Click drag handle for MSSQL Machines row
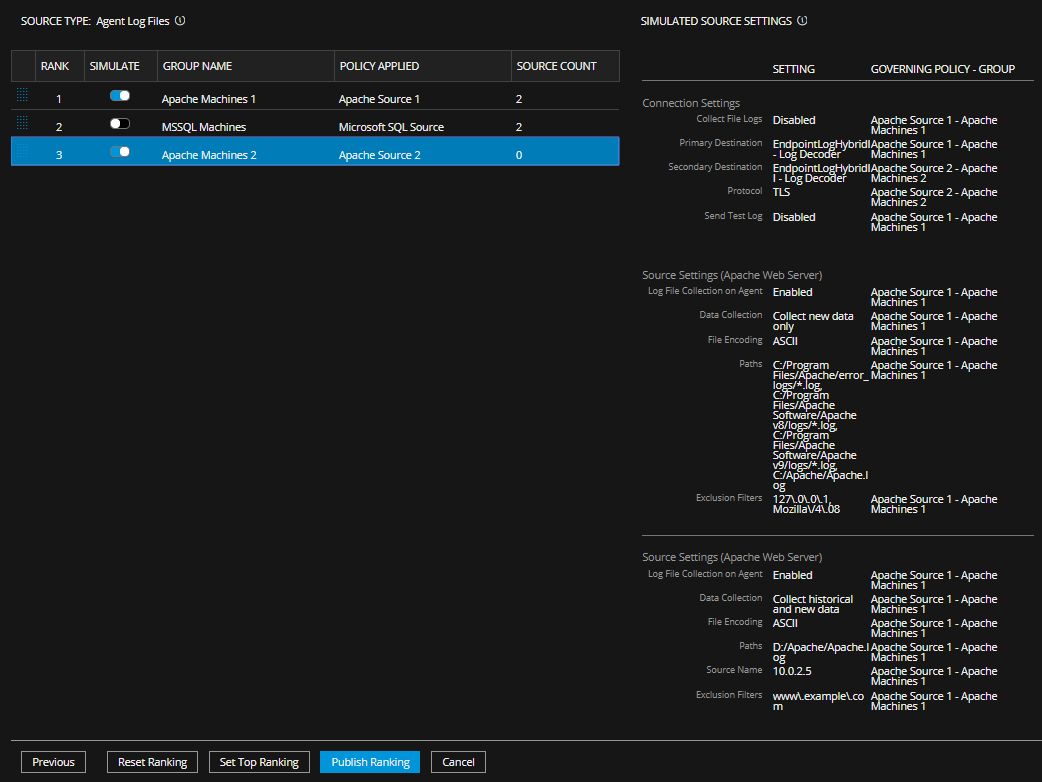This screenshot has width=1042, height=782. [22, 124]
